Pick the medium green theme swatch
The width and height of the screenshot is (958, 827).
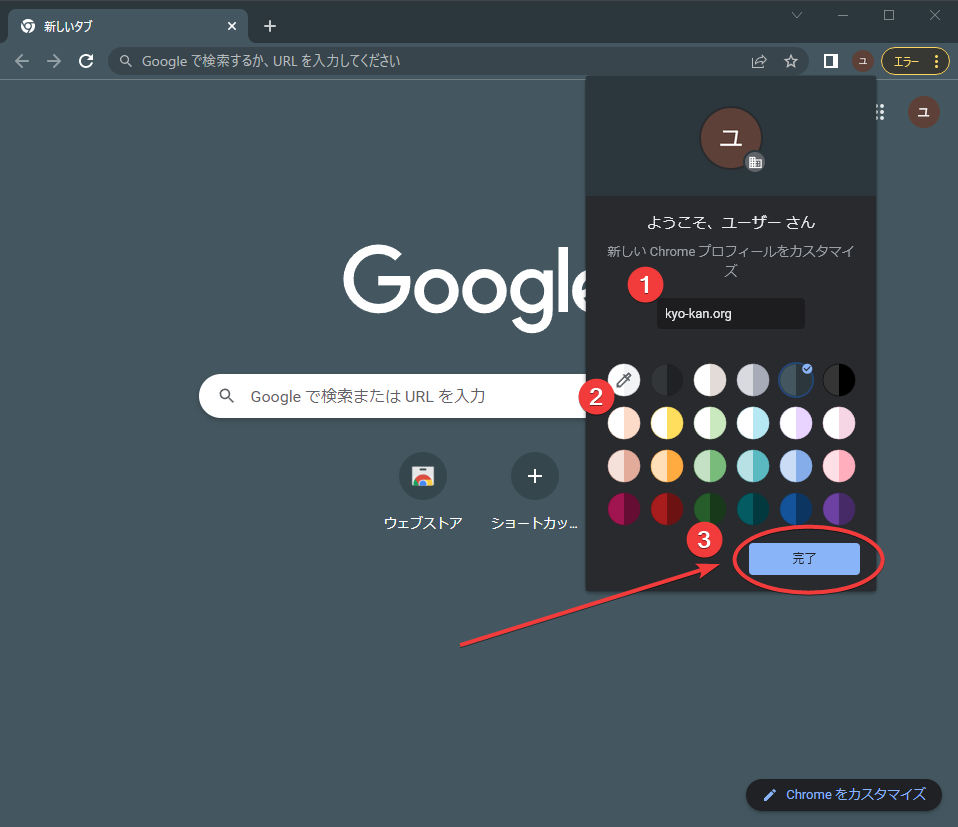710,466
